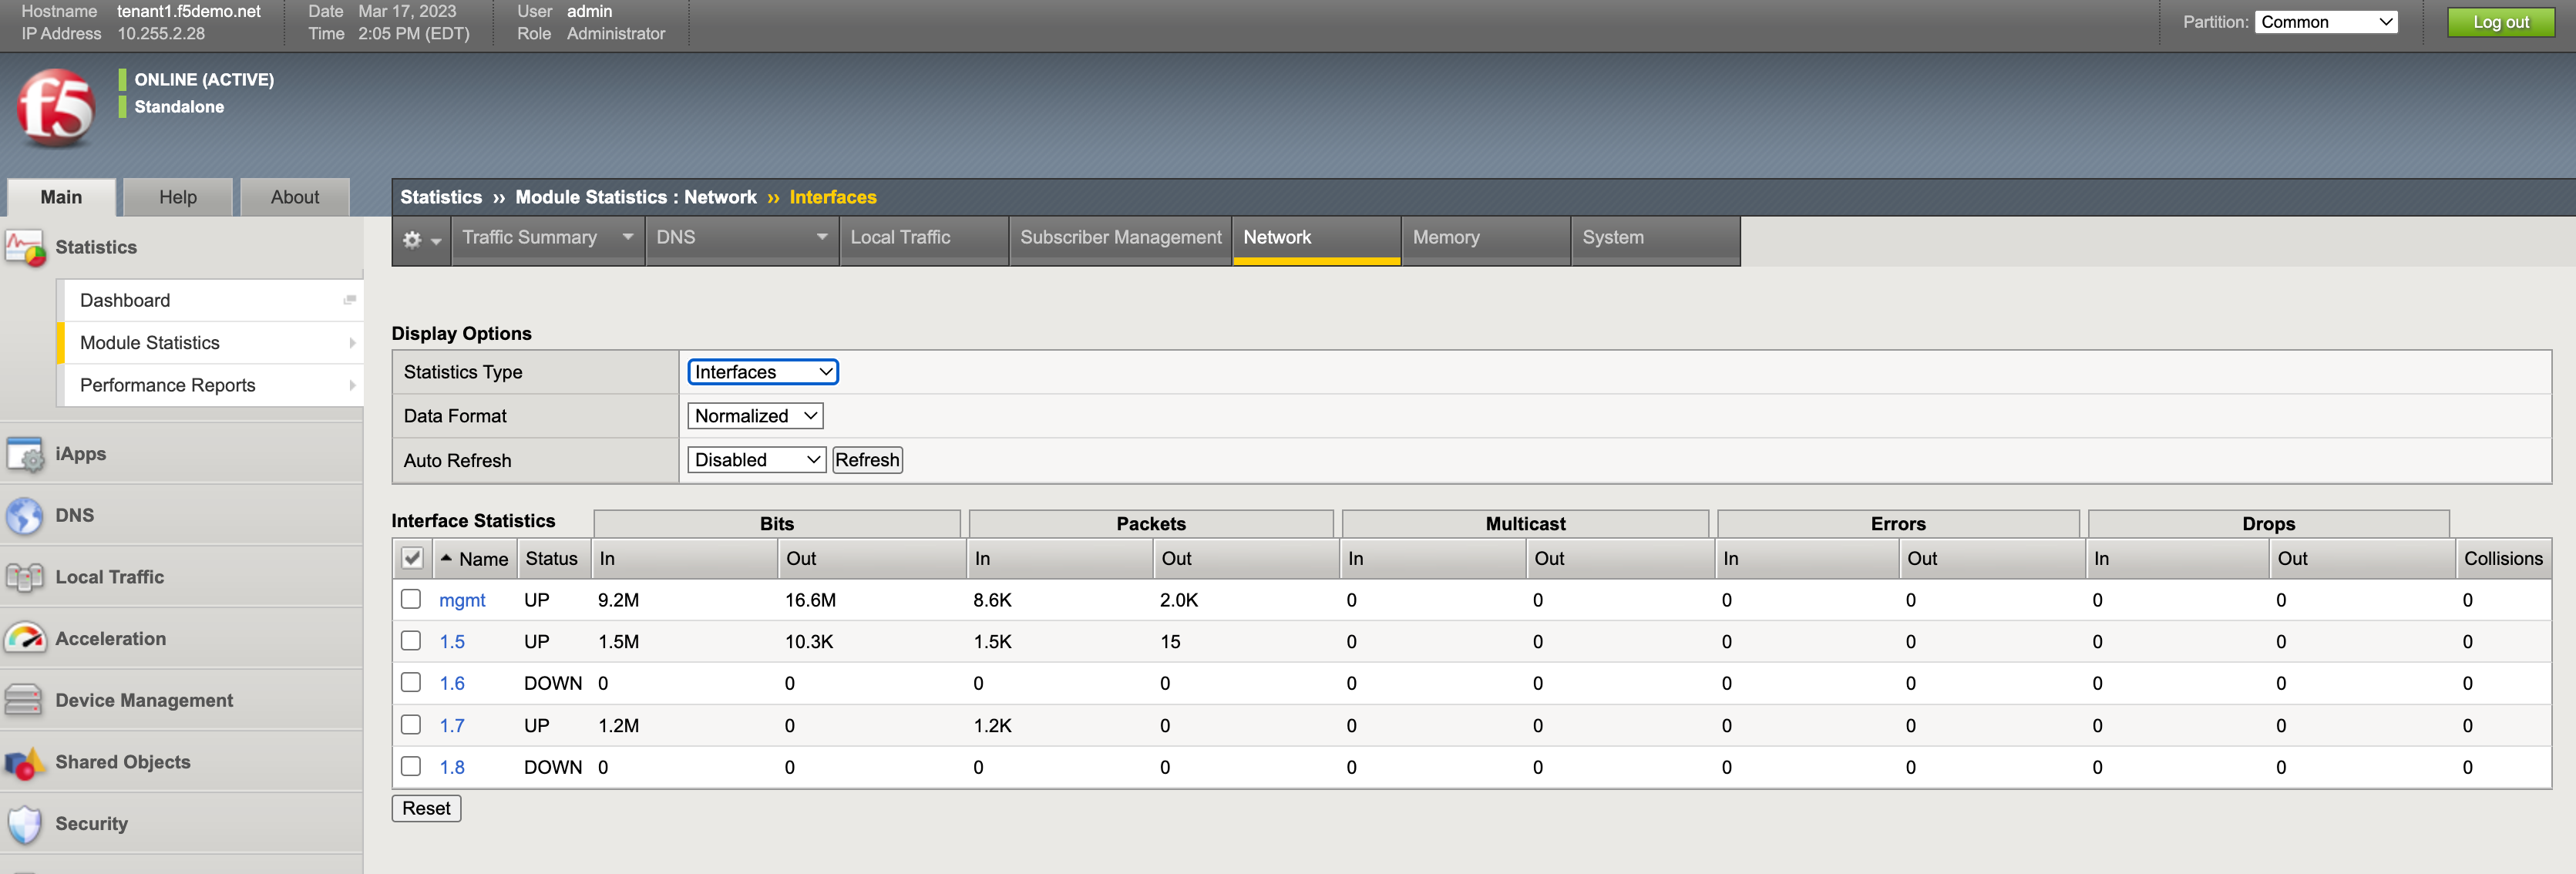Click the Statistics breadcrumb link
Viewport: 2576px width, 874px height.
441,197
